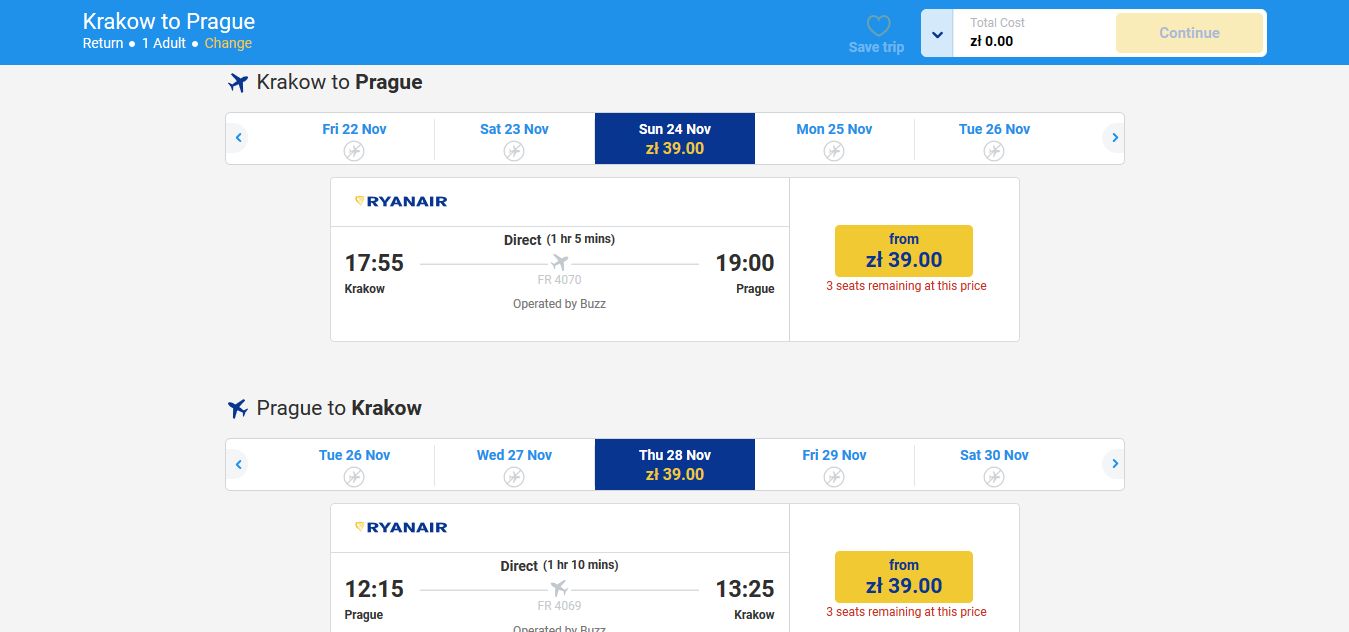
Task: Select Sun 24 Nov zł 39.00 date tab
Action: tap(675, 139)
